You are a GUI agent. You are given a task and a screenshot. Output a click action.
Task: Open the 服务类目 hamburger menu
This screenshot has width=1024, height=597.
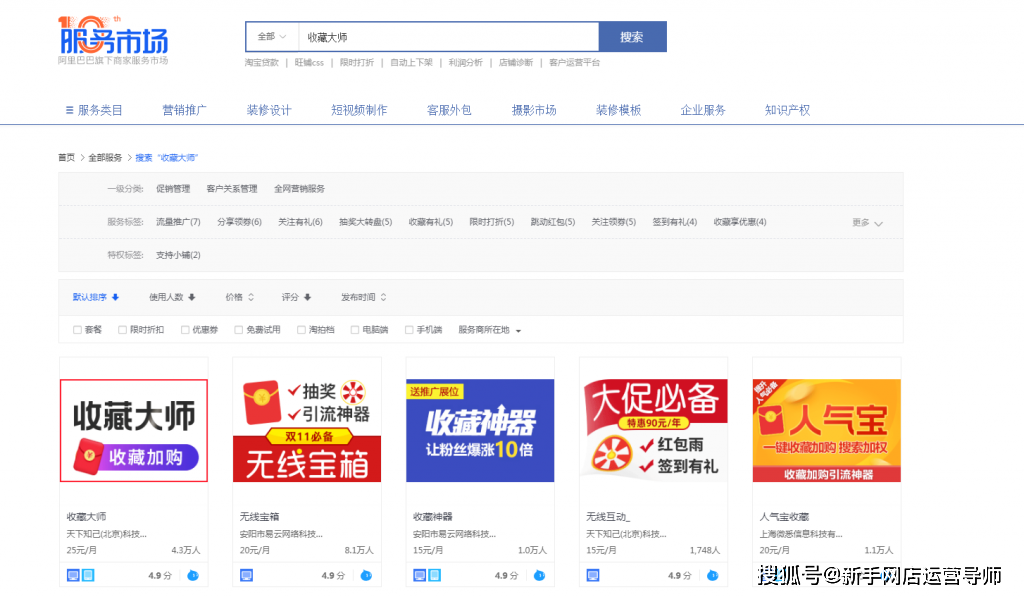[94, 110]
